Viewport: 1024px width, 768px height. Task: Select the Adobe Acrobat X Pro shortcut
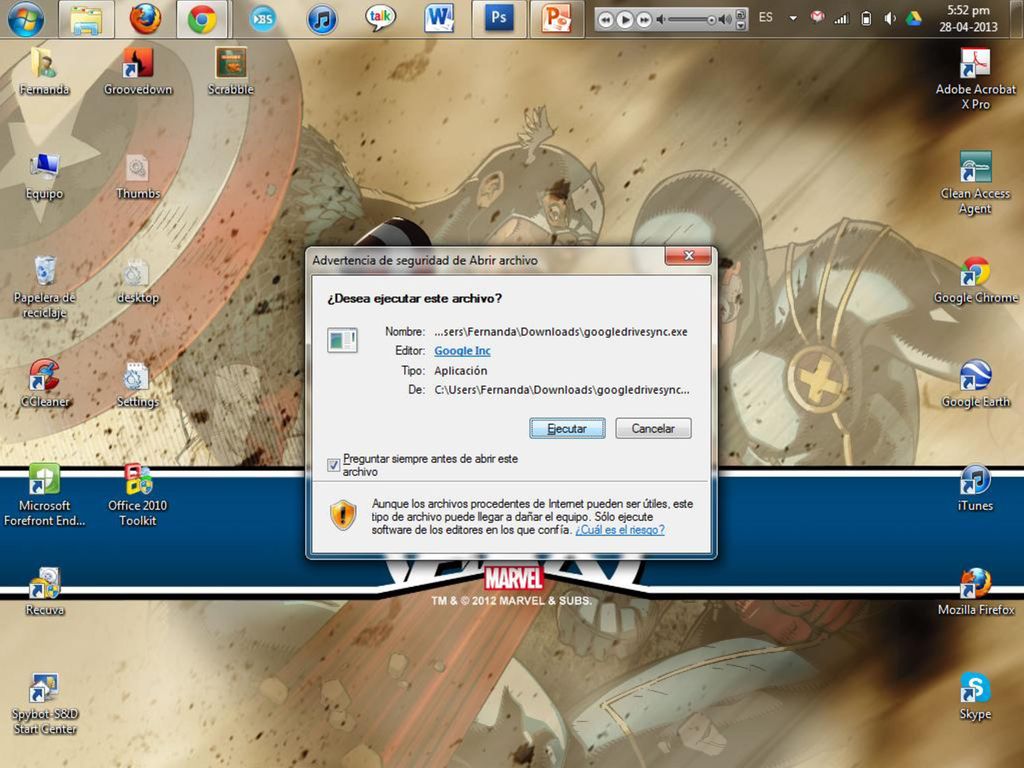pos(976,78)
